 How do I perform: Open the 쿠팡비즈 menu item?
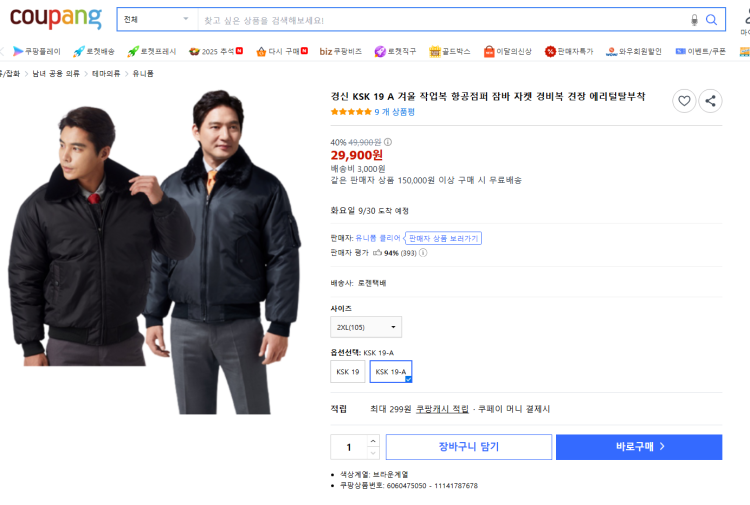coord(341,52)
